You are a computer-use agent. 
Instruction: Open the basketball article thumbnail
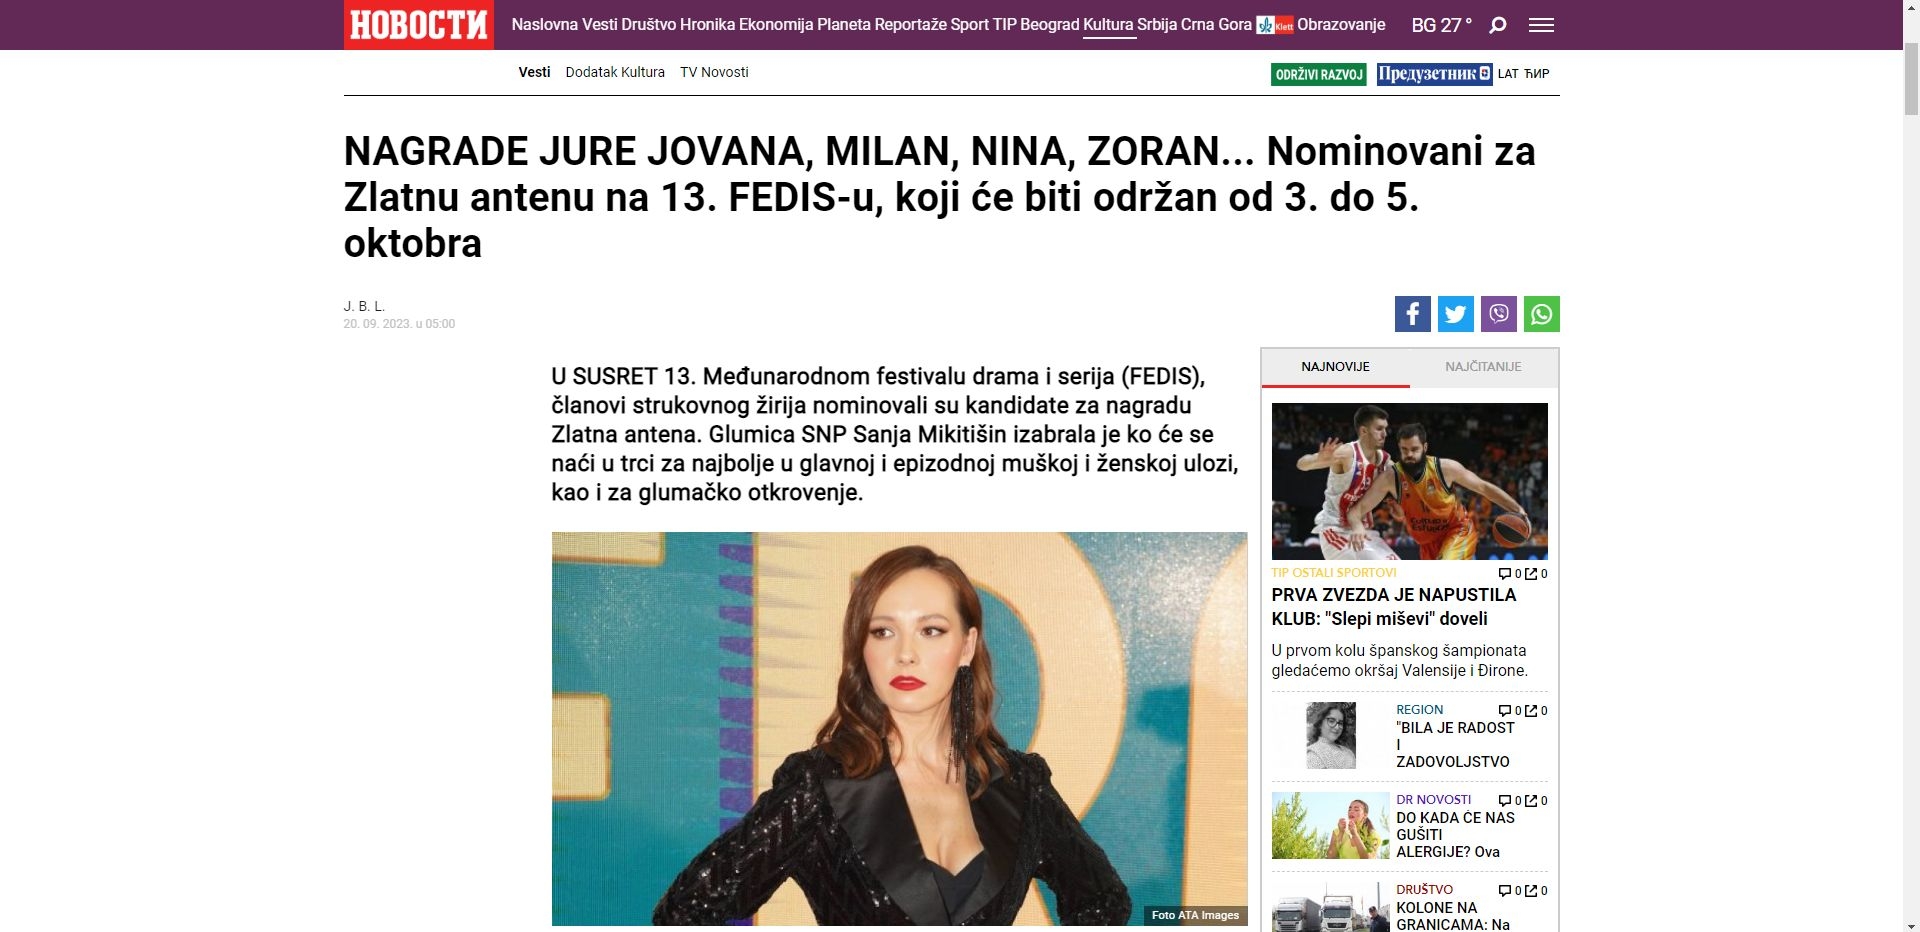click(1410, 481)
